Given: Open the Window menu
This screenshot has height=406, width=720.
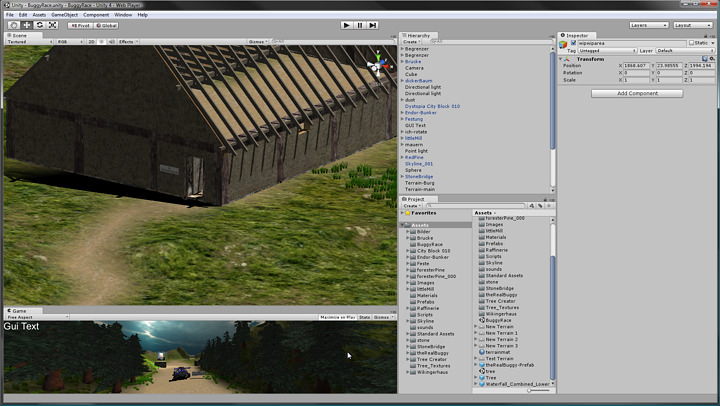Looking at the screenshot, I should point(123,15).
